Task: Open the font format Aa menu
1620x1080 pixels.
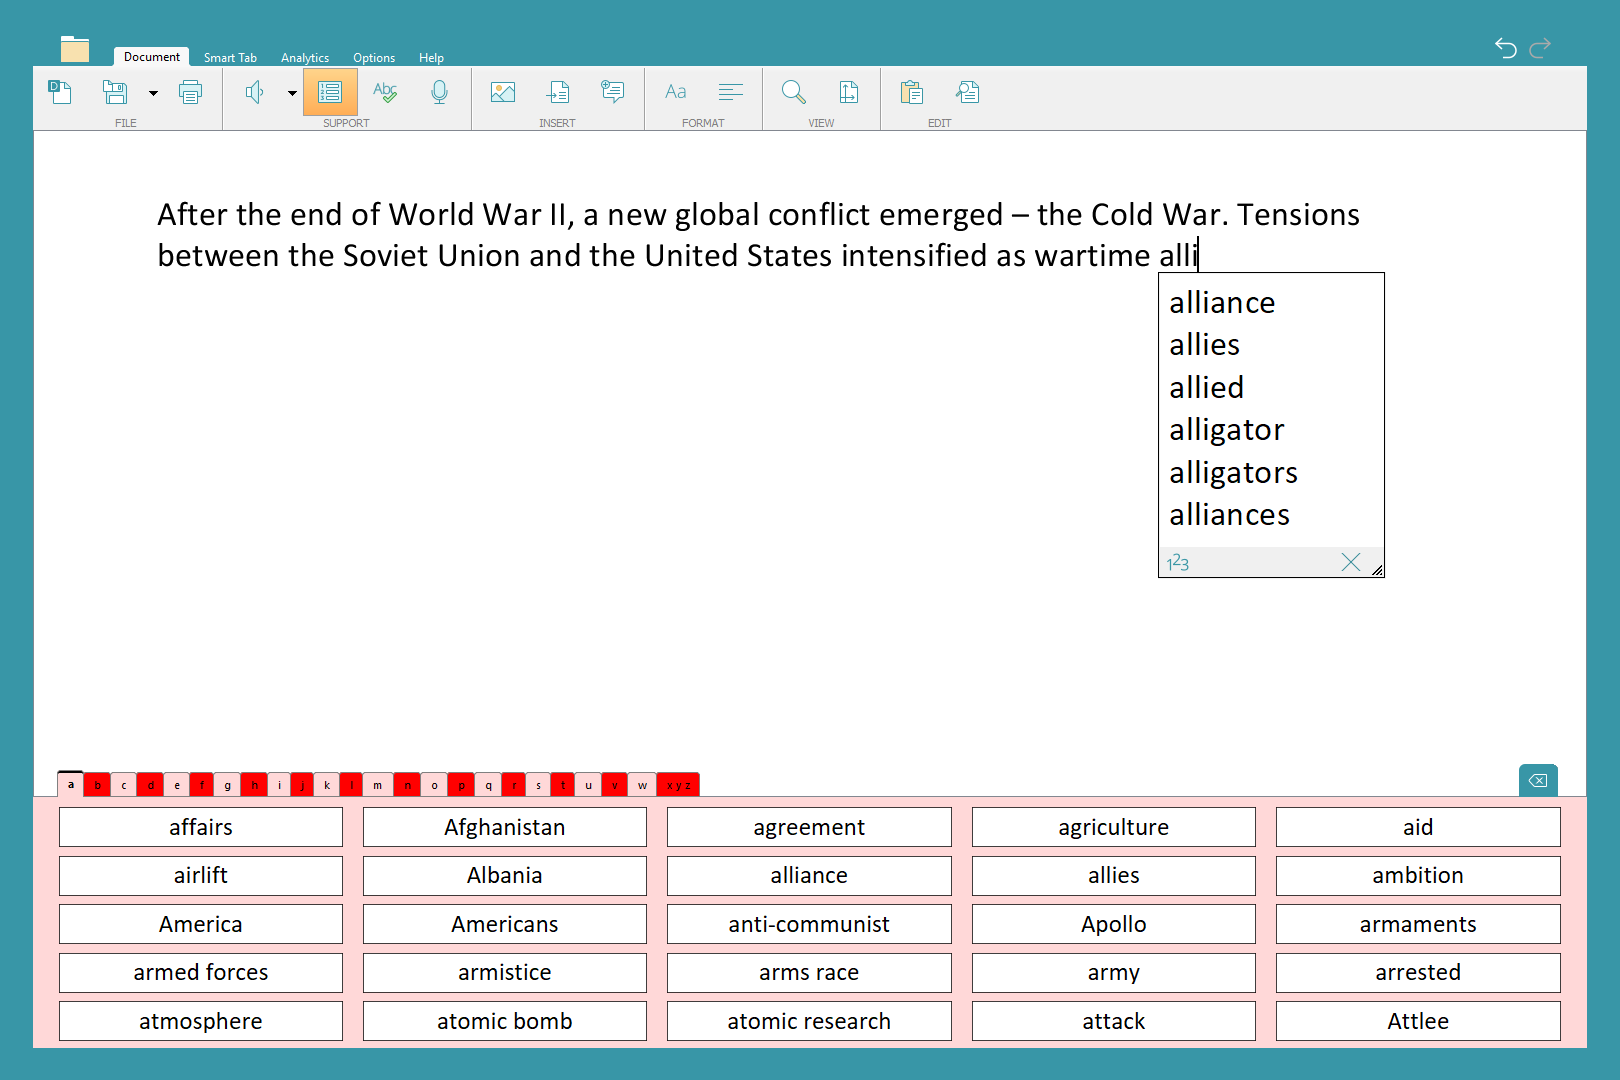Action: (676, 93)
